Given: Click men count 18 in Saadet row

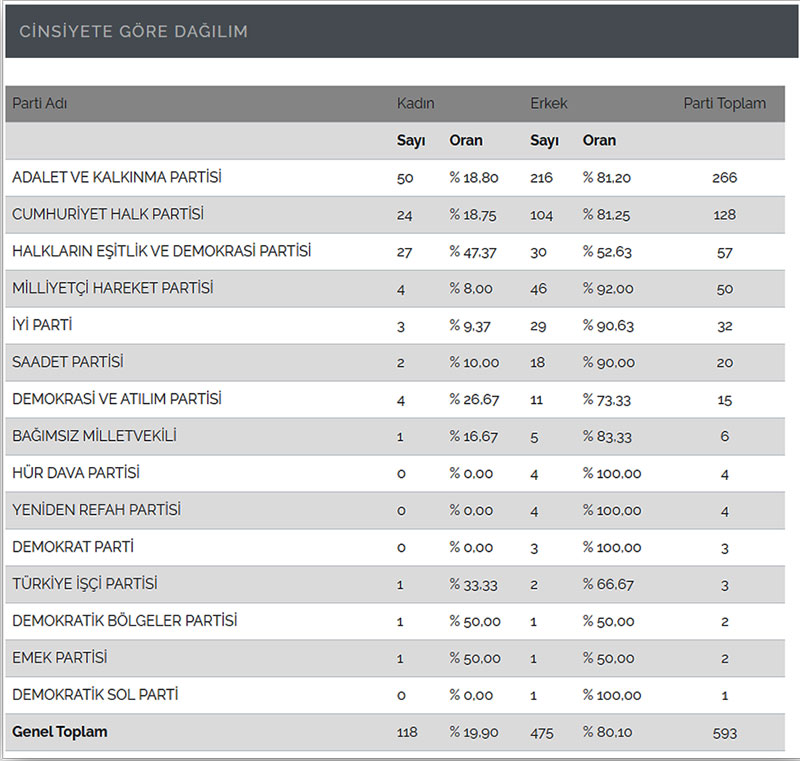Looking at the screenshot, I should coord(537,363).
